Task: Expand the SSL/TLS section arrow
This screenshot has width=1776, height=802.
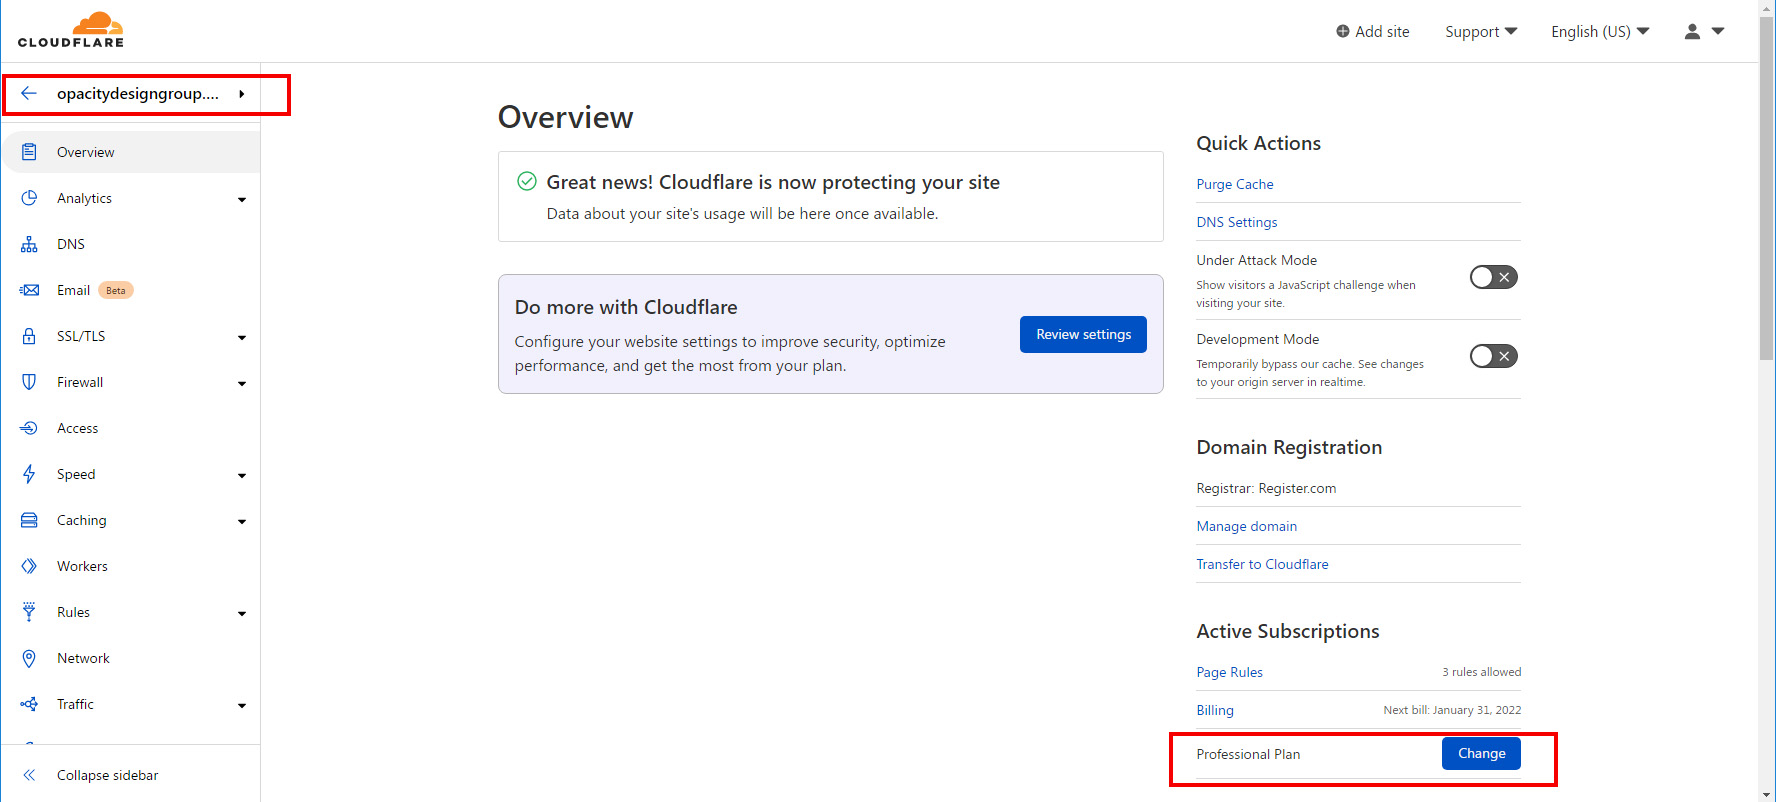Action: tap(241, 337)
